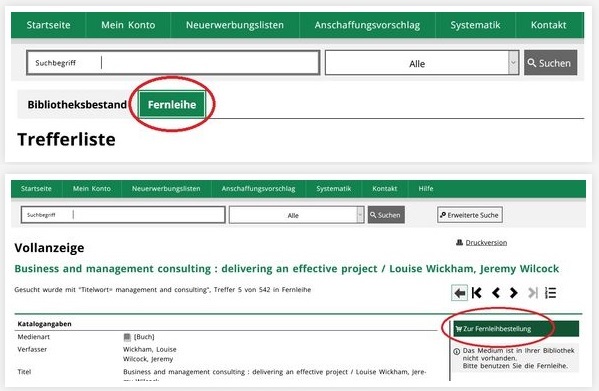Open Neuerwerbungslisten in top menu
599x391 pixels.
point(235,25)
